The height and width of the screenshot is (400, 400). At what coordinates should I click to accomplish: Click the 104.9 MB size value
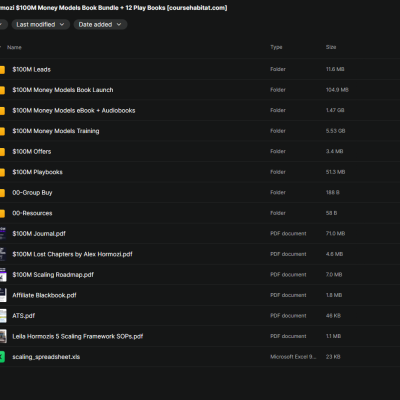(x=337, y=90)
